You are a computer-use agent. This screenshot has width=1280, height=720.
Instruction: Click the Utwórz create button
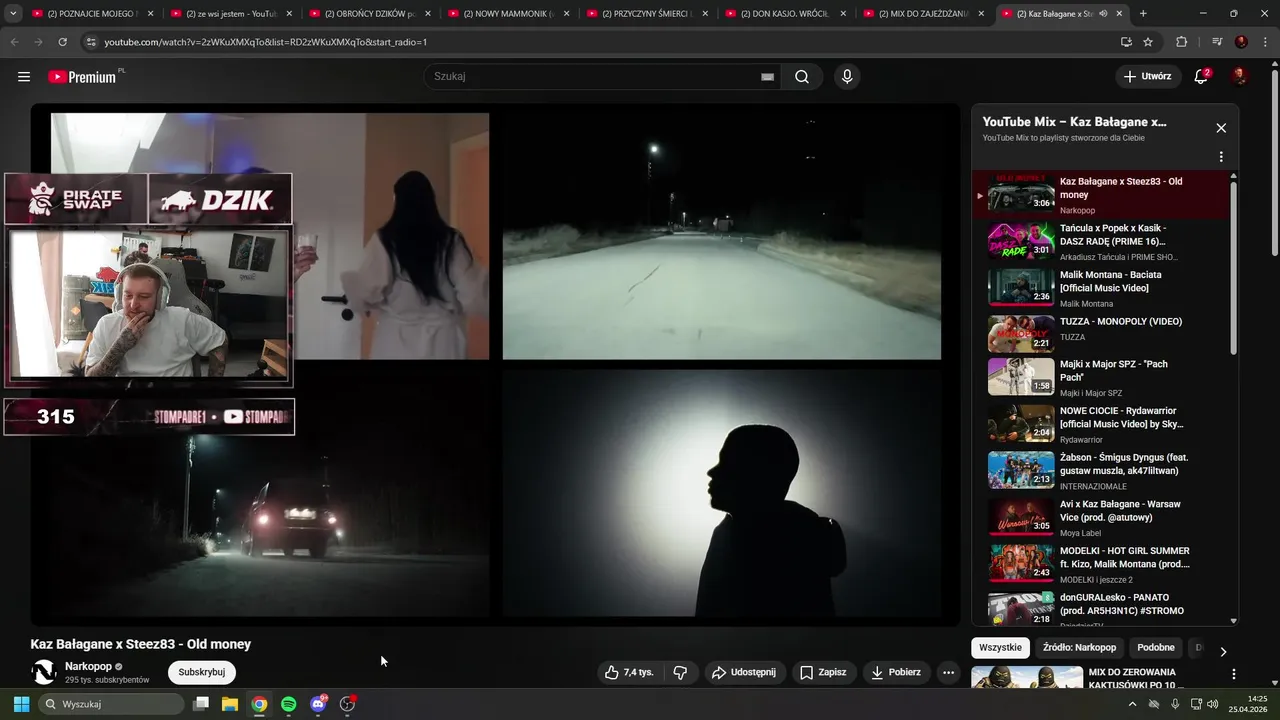(x=1147, y=77)
